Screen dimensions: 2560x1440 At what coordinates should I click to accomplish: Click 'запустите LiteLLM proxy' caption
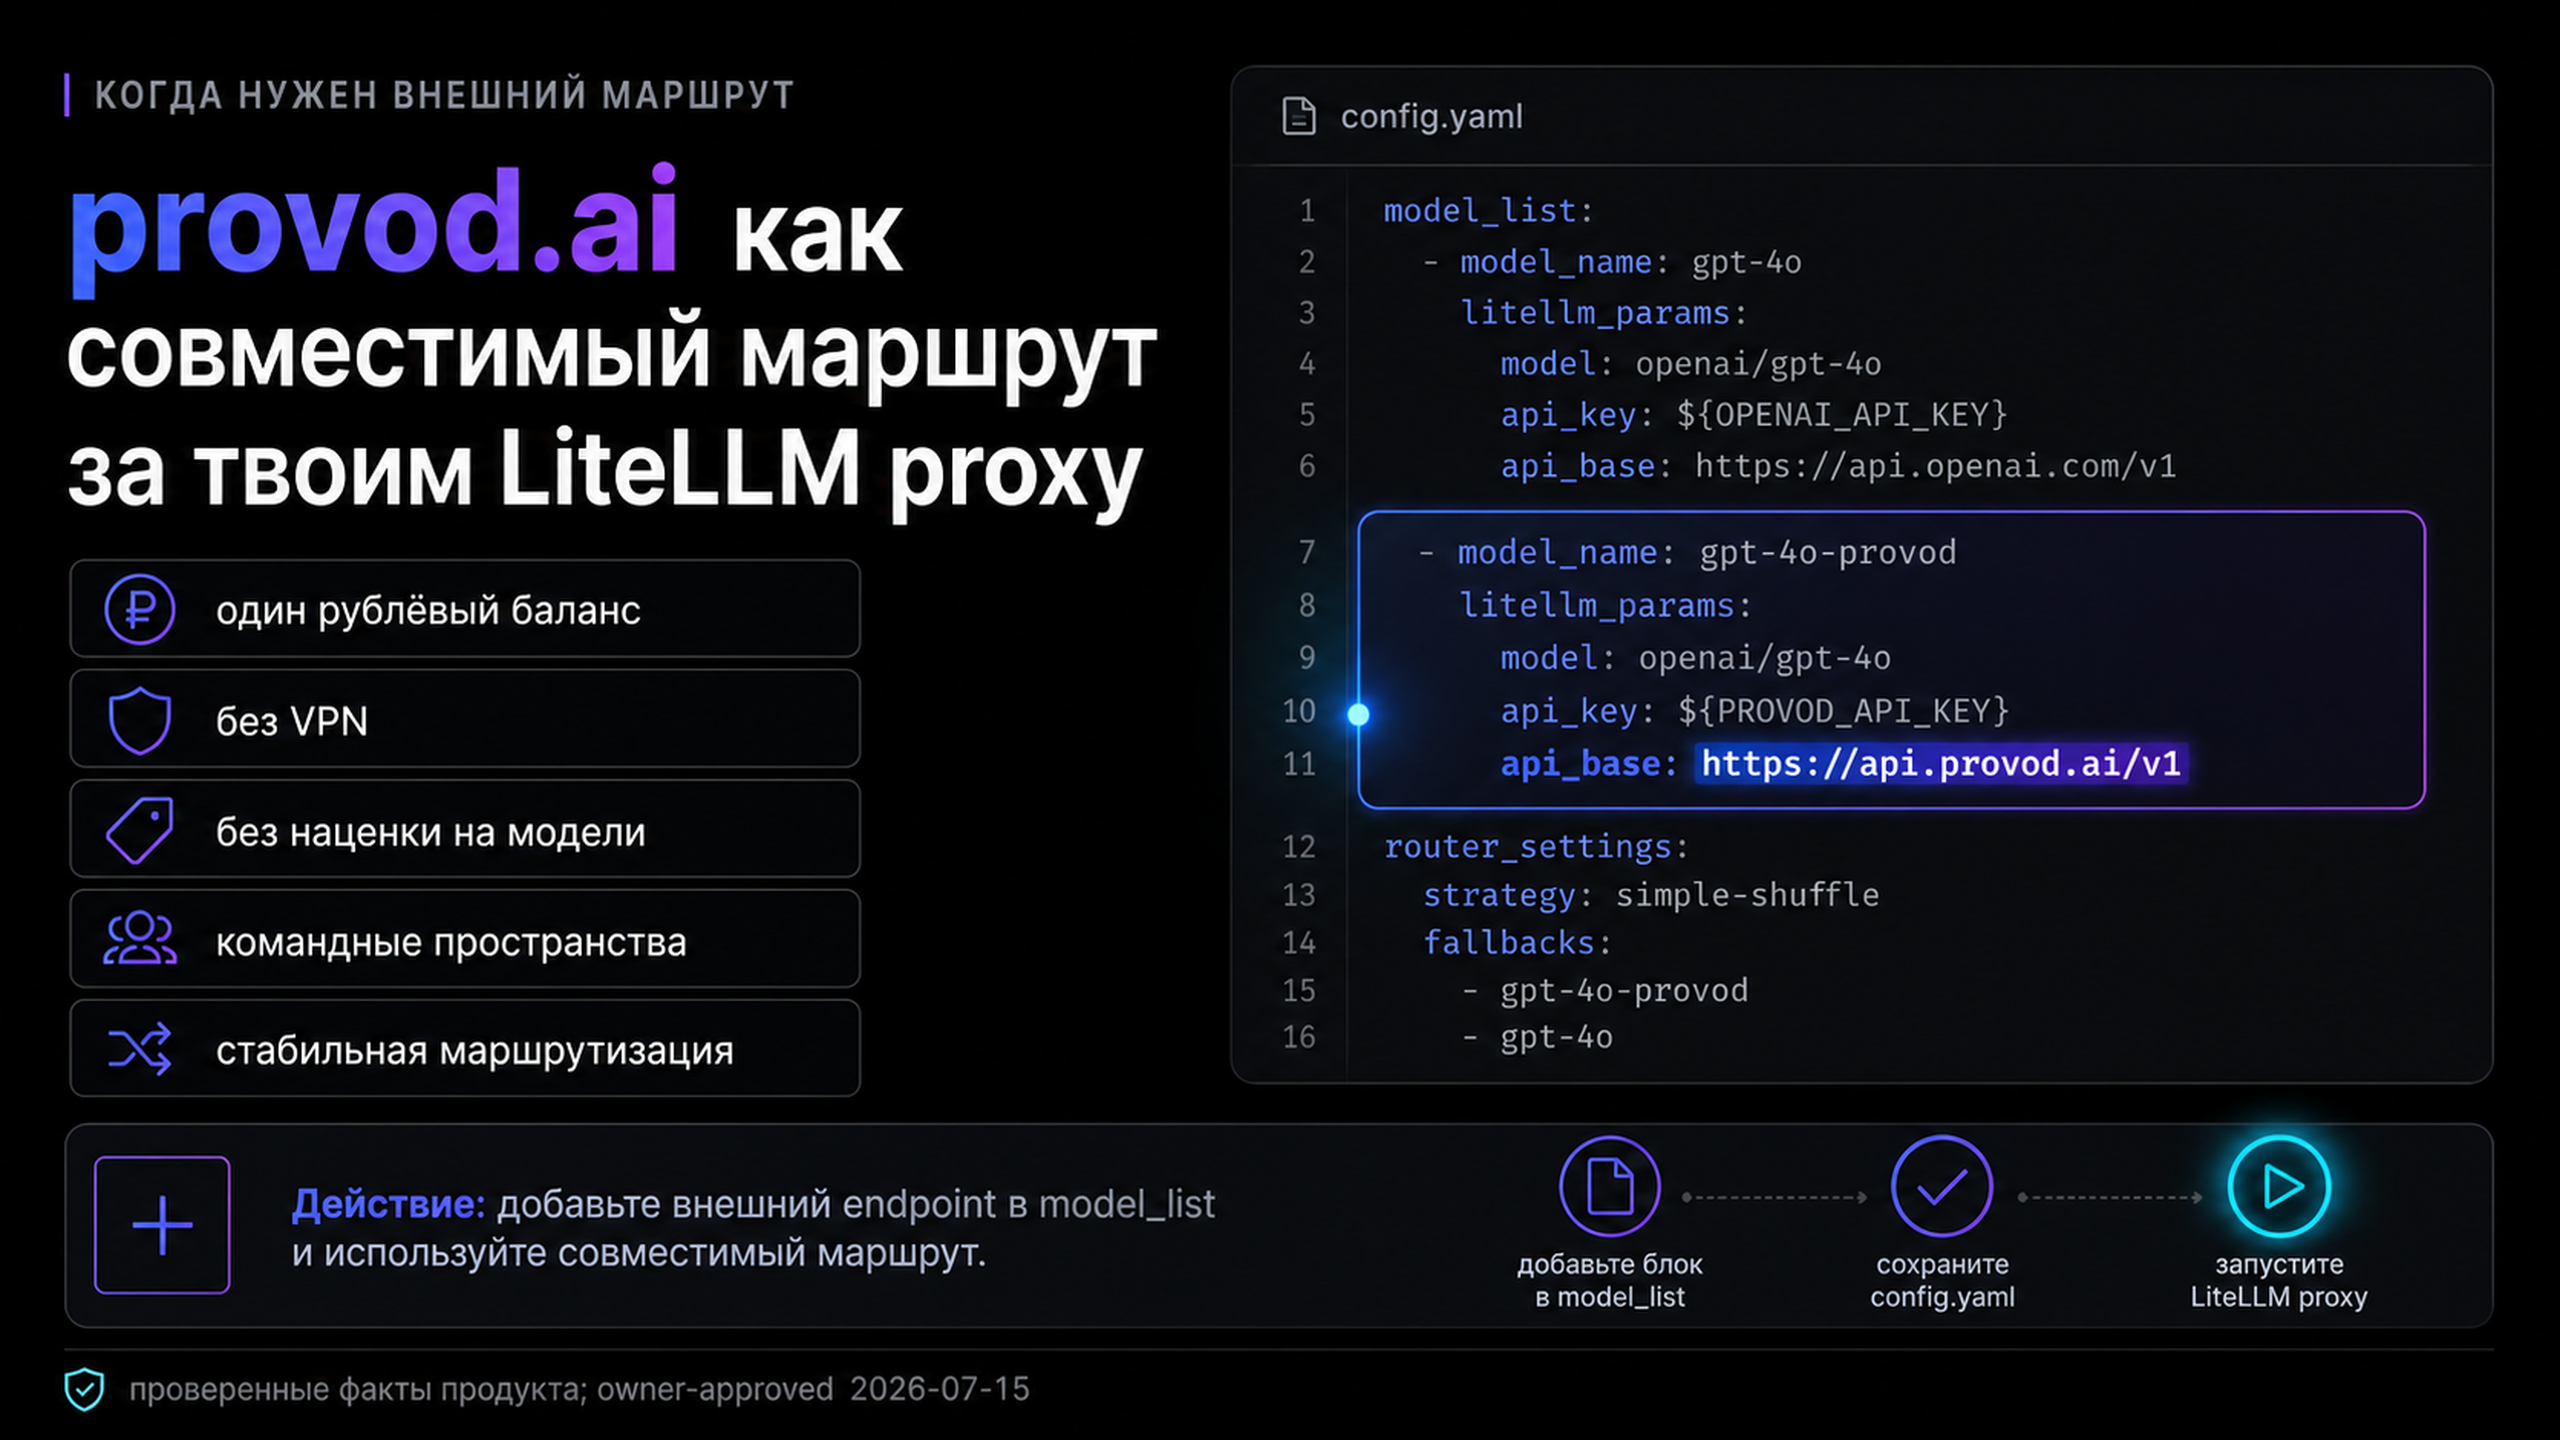tap(2279, 1281)
